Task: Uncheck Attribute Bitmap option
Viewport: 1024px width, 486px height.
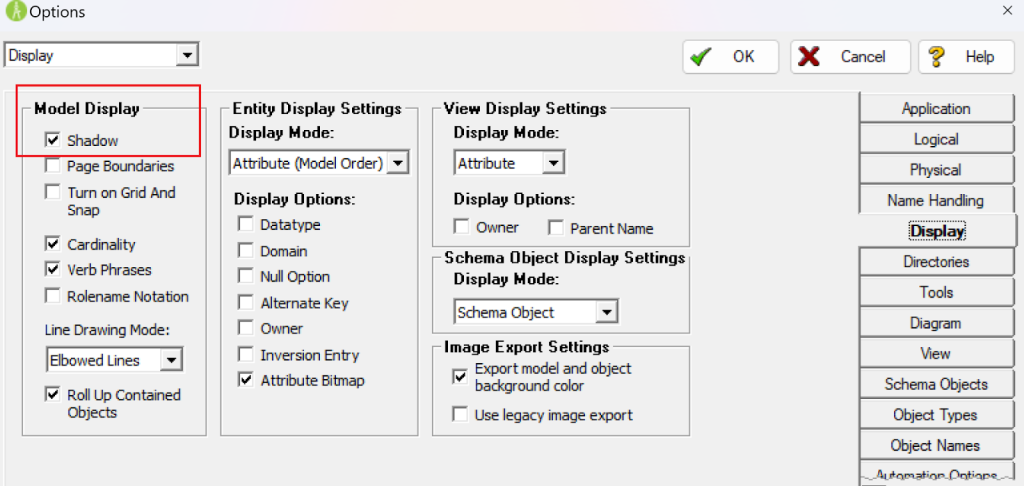Action: [246, 380]
